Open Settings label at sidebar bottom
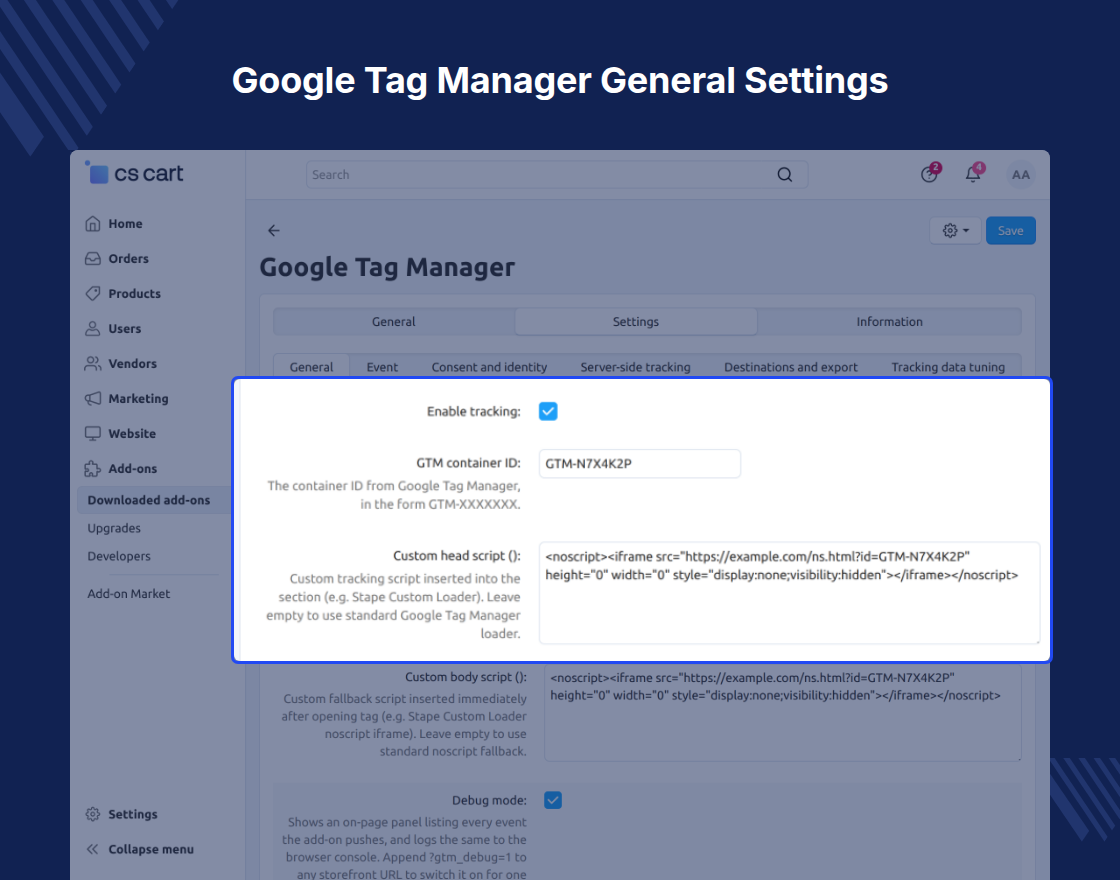The width and height of the screenshot is (1120, 880). pos(133,814)
